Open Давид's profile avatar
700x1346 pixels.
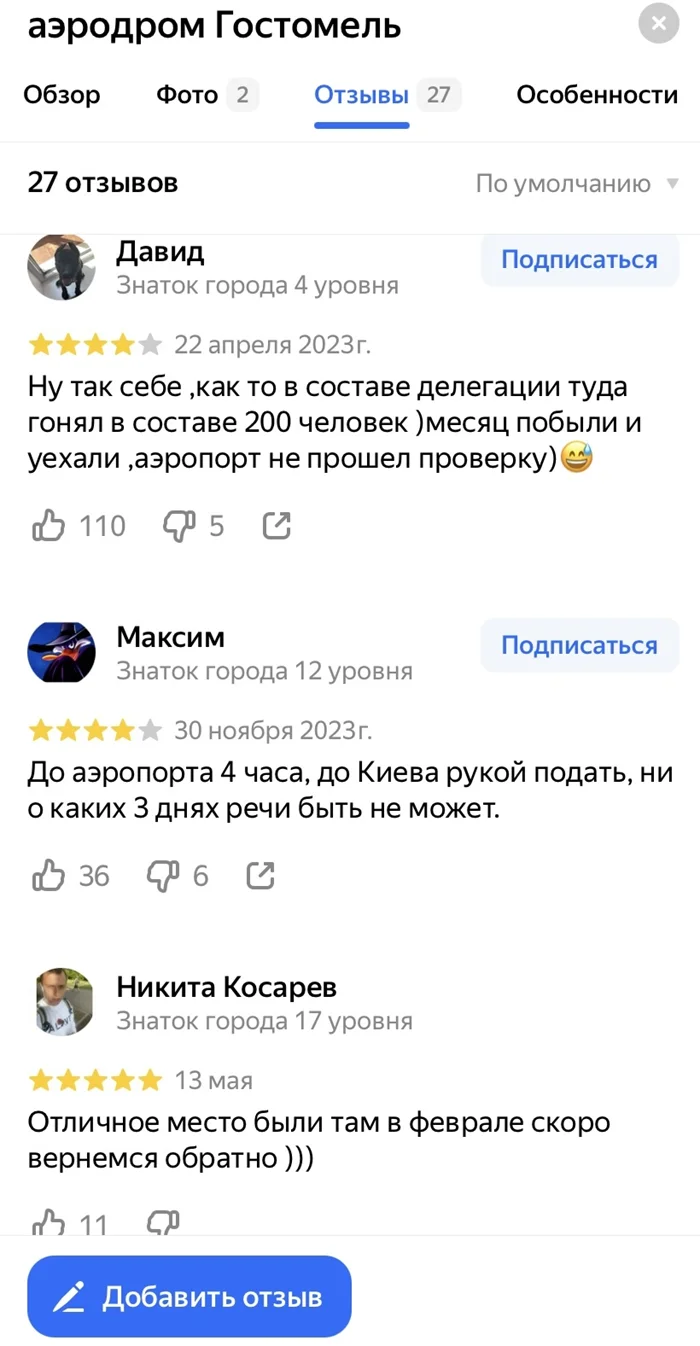coord(61,267)
